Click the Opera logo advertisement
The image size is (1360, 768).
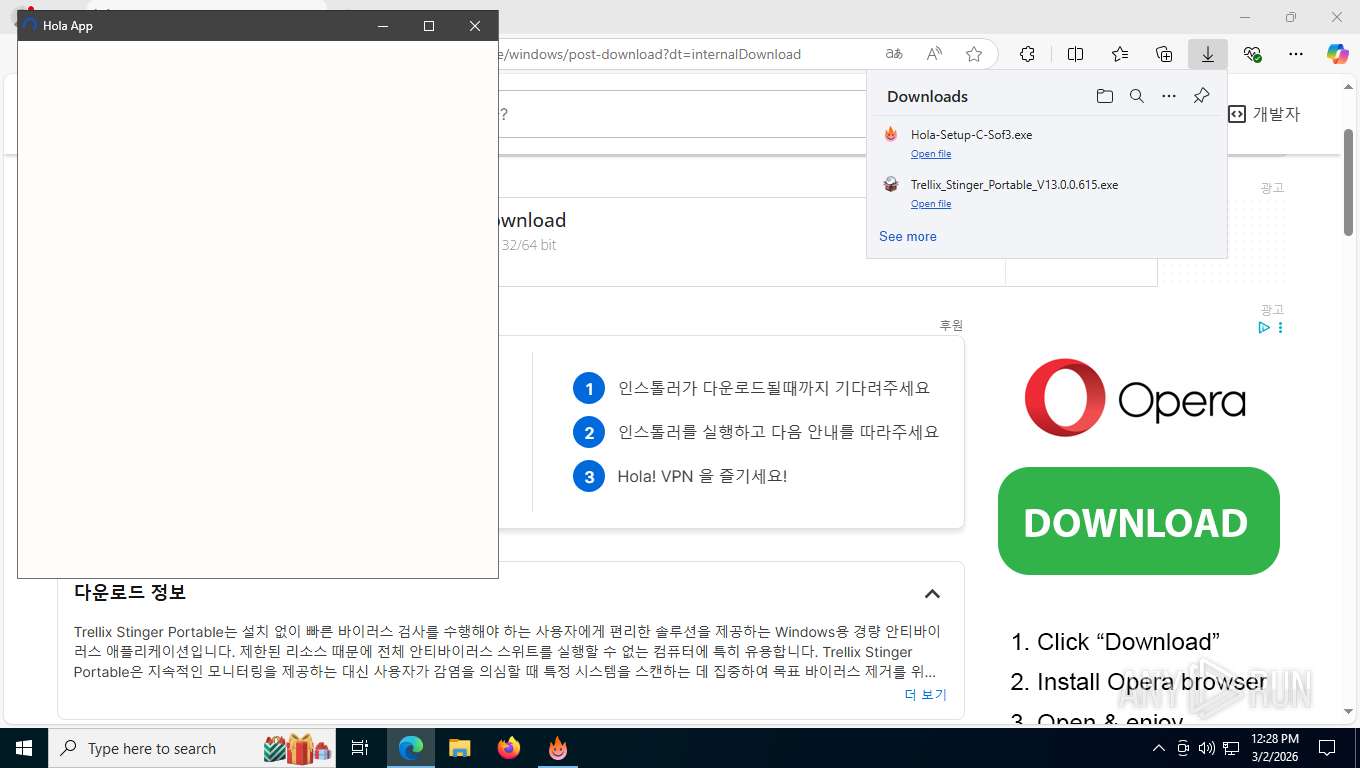click(x=1135, y=398)
